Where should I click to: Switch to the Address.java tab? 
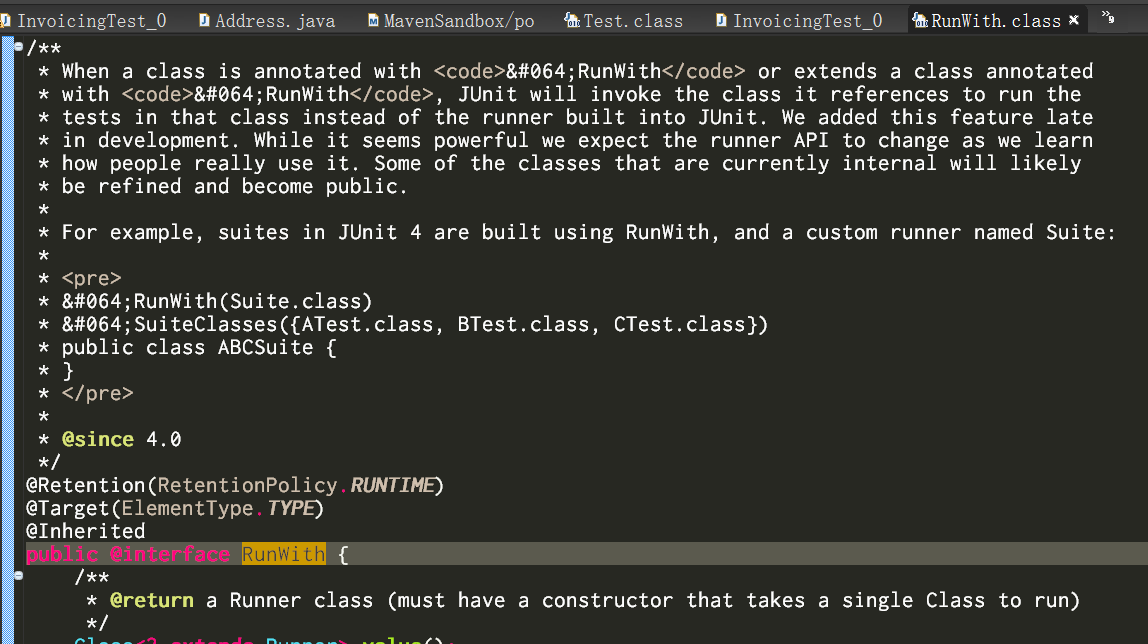point(267,20)
